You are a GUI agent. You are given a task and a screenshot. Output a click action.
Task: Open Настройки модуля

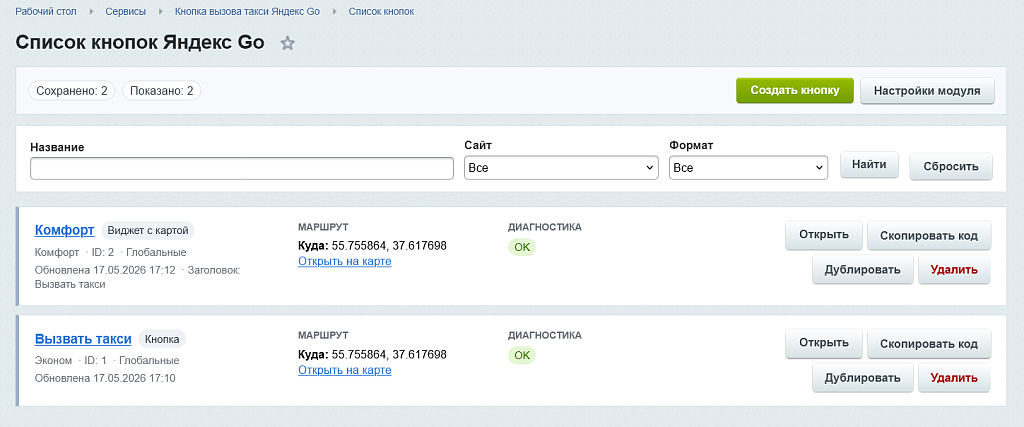[927, 91]
